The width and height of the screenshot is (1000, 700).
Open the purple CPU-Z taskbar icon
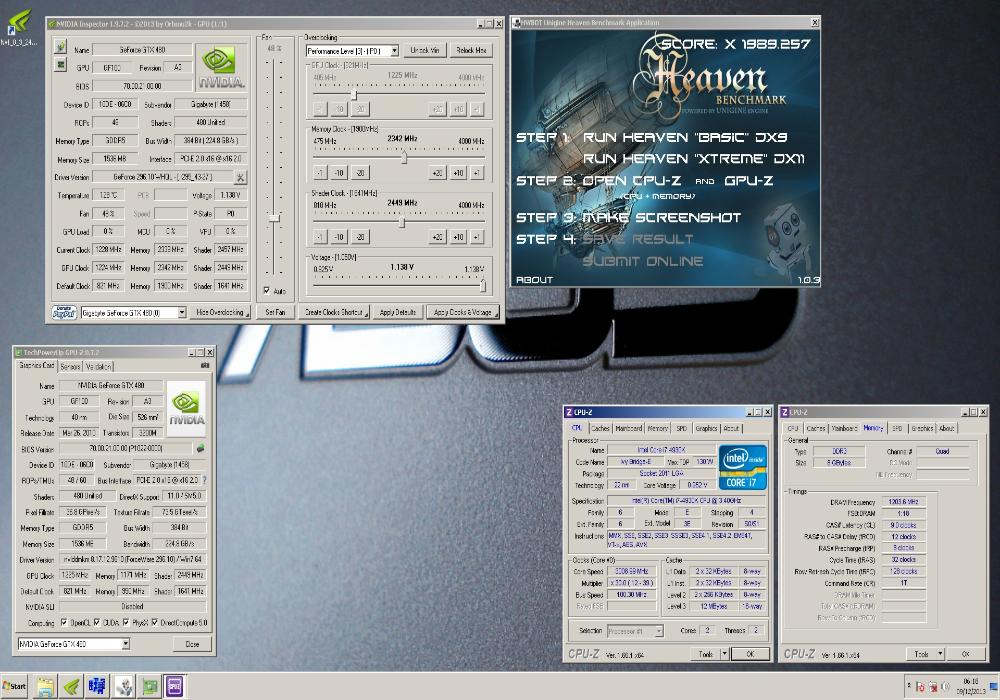click(175, 686)
